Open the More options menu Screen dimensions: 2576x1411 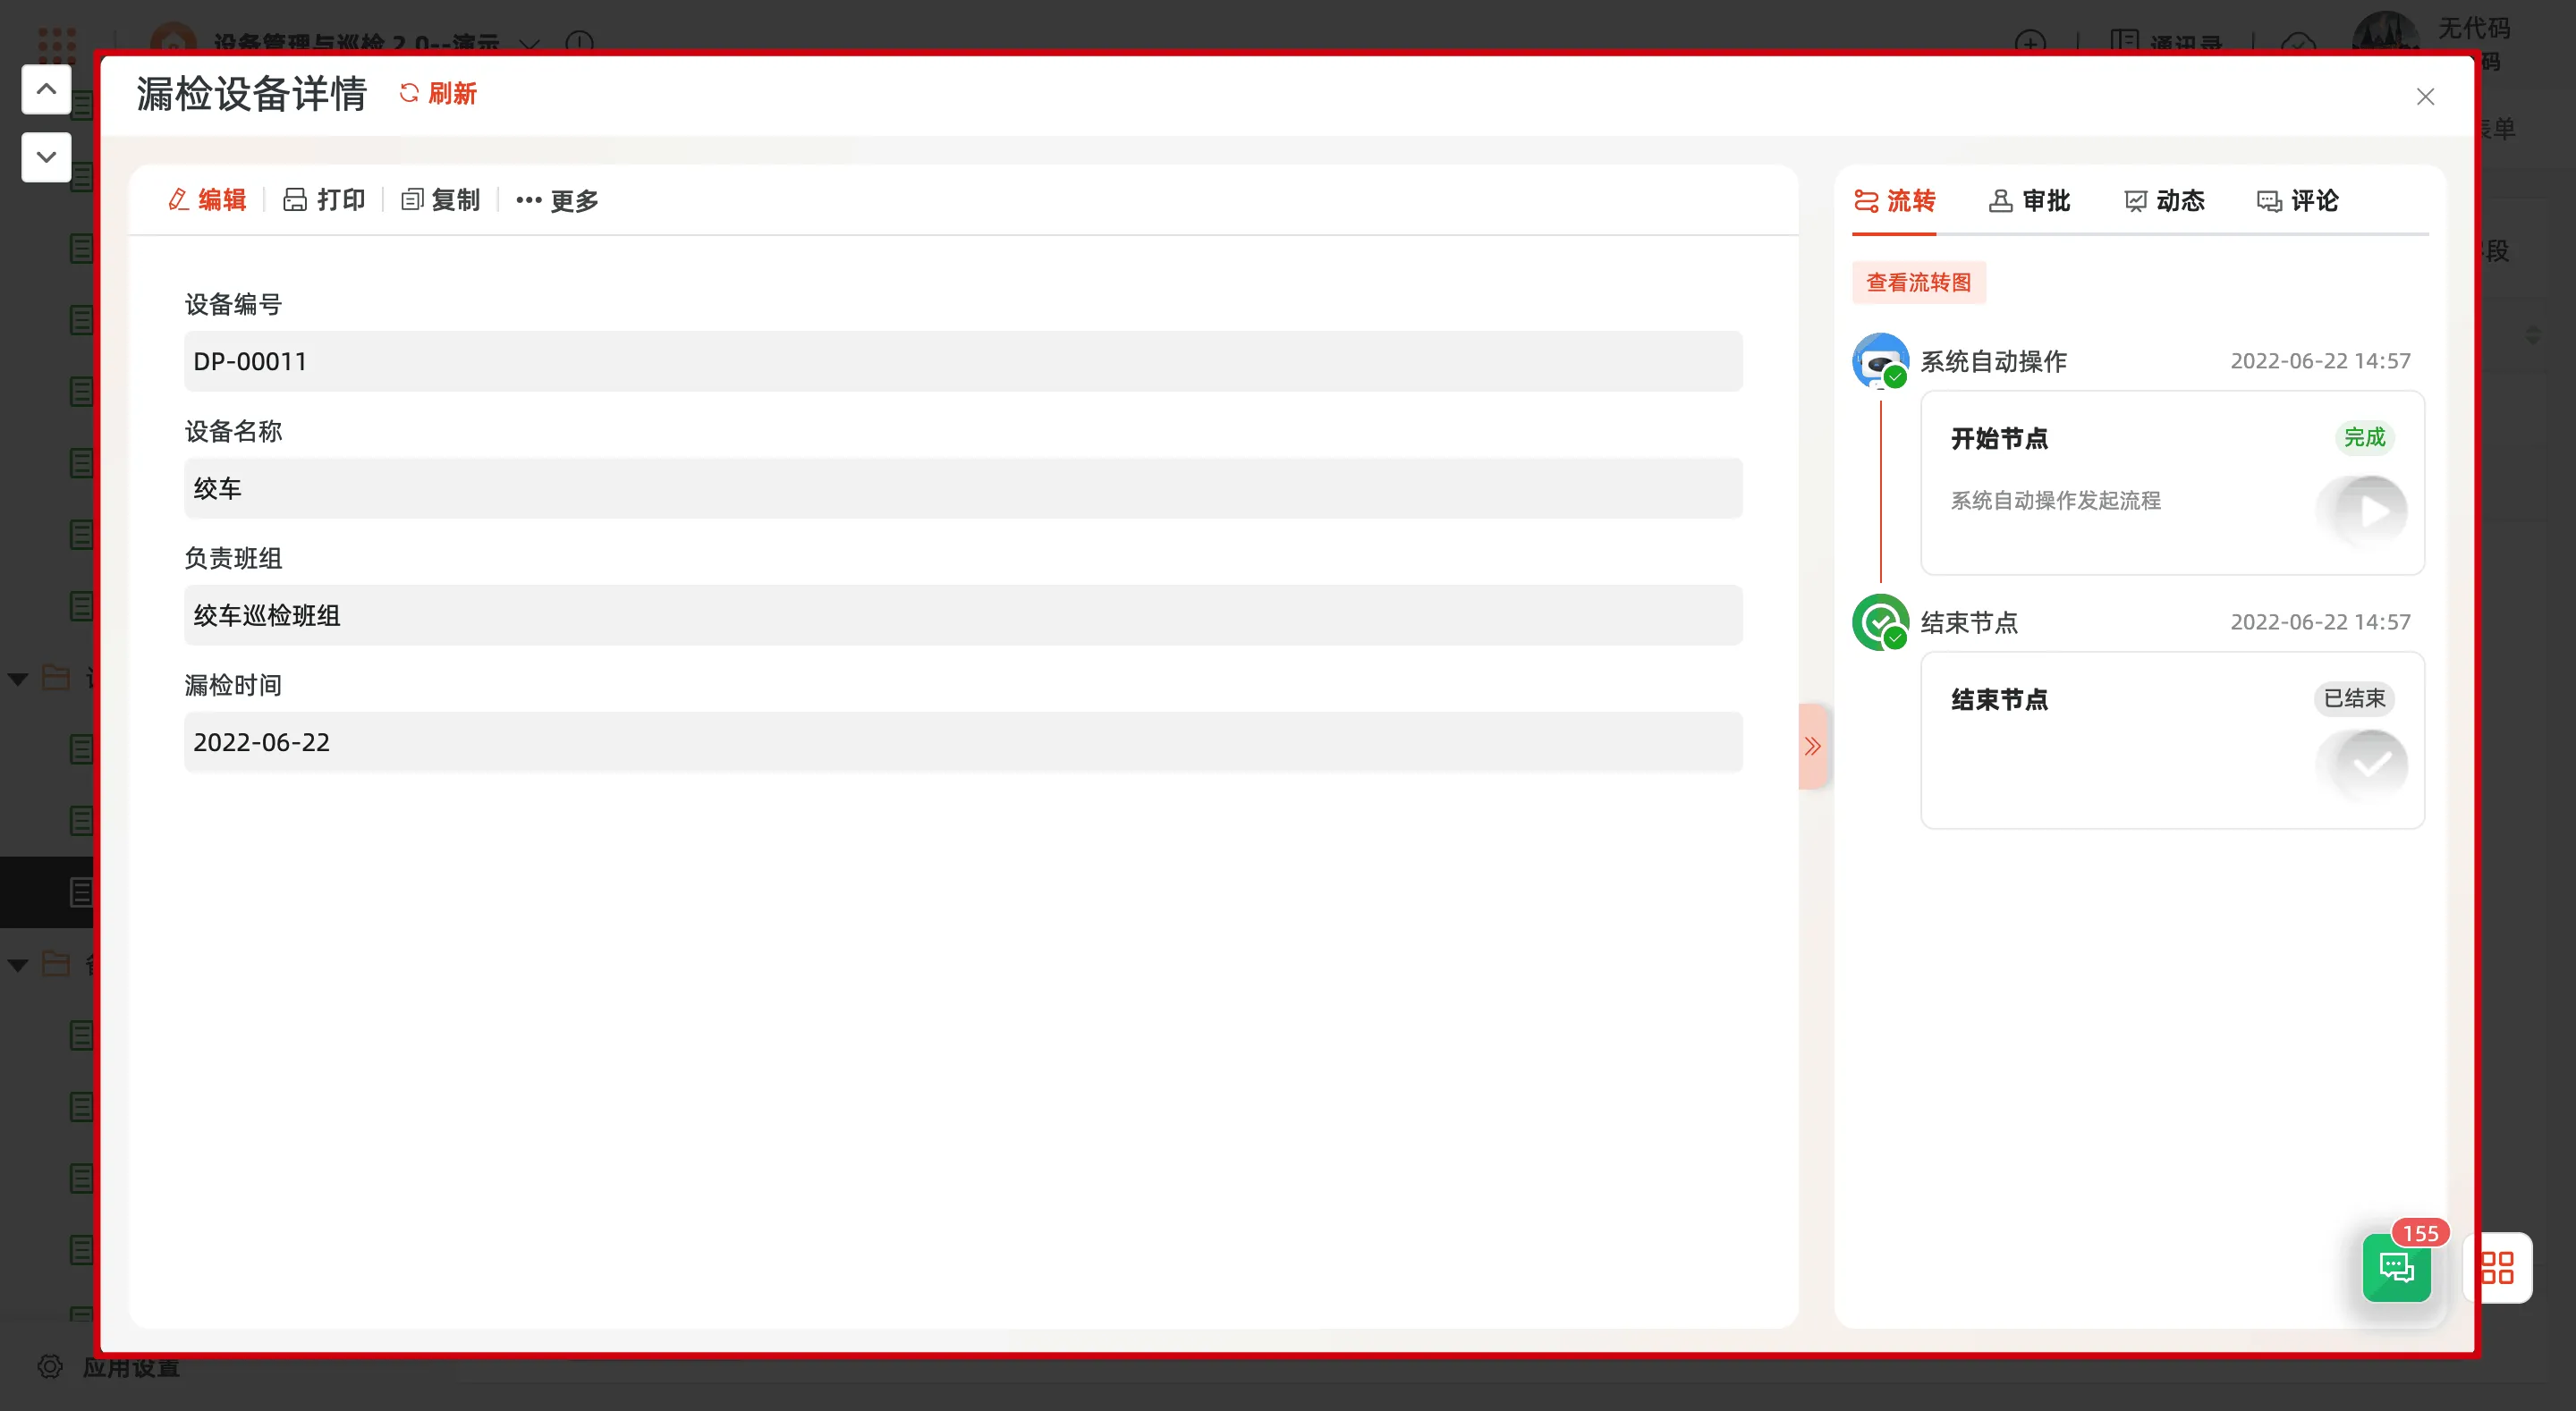[x=557, y=200]
